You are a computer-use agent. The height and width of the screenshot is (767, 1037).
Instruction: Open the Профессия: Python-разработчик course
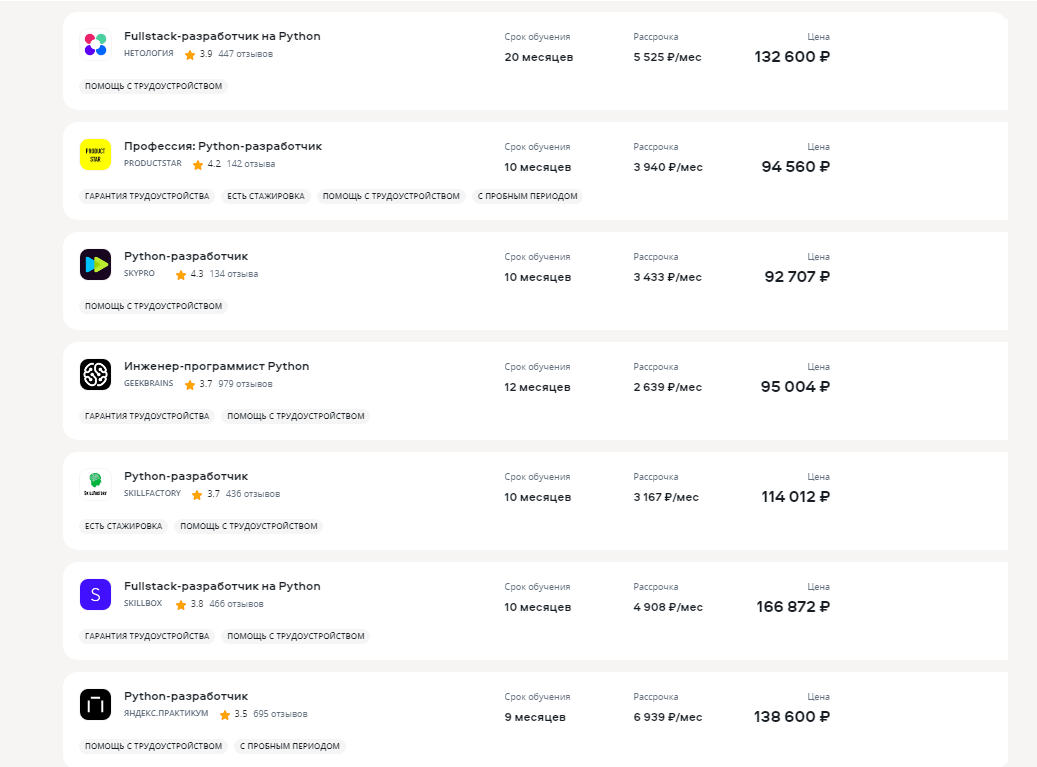tap(222, 146)
